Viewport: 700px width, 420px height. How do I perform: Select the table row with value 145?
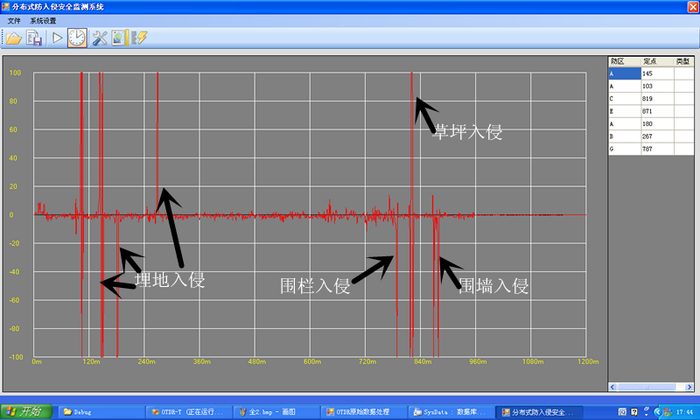tap(651, 74)
